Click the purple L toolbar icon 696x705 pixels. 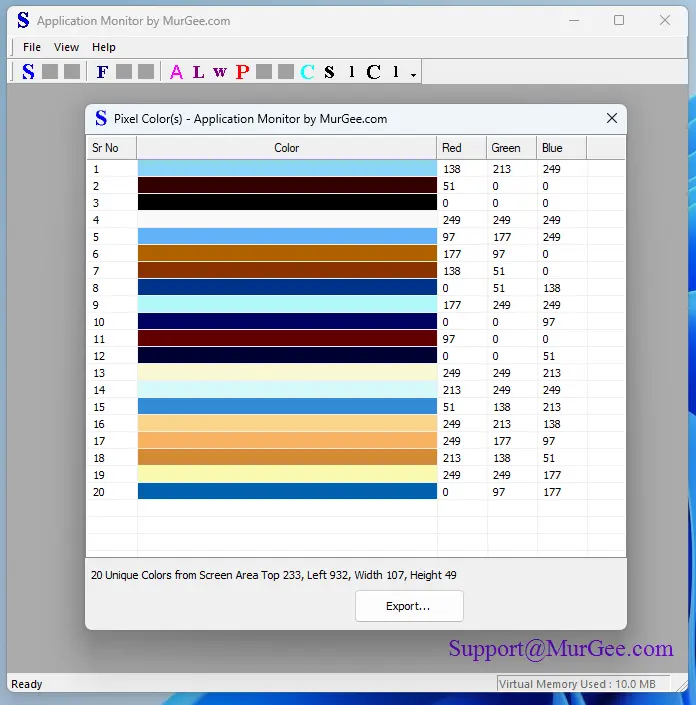click(x=198, y=71)
